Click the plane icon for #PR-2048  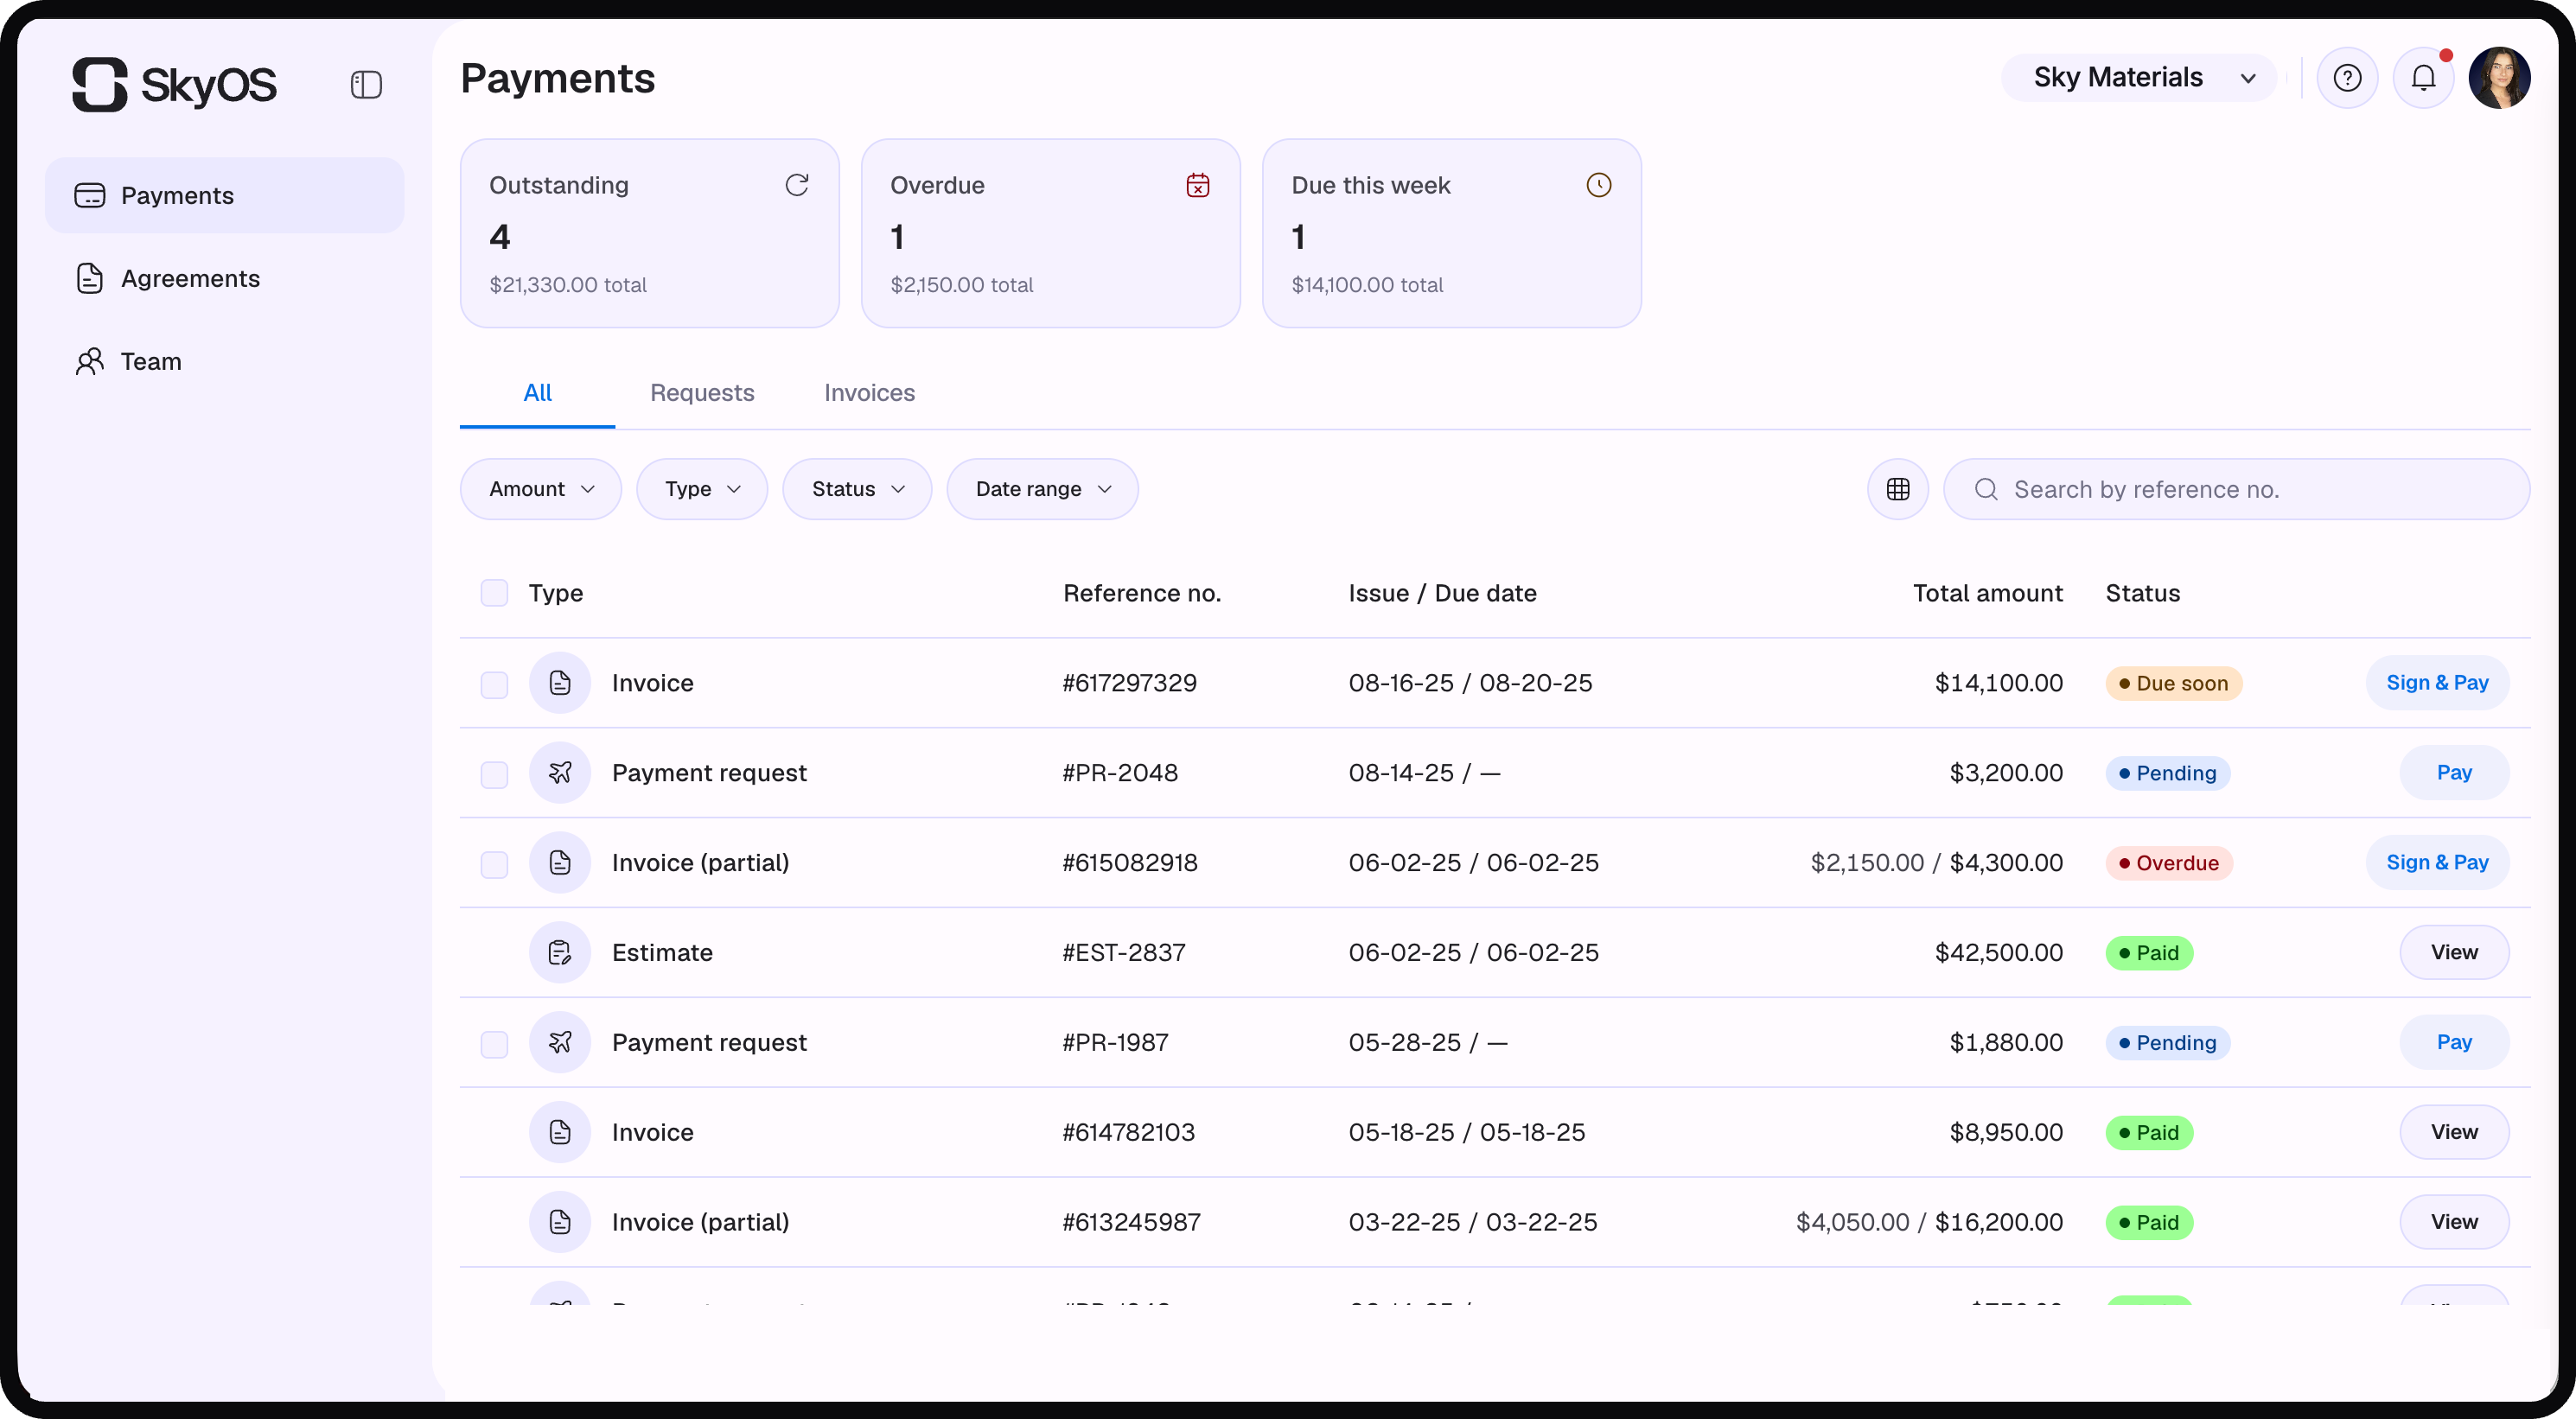[x=560, y=773]
